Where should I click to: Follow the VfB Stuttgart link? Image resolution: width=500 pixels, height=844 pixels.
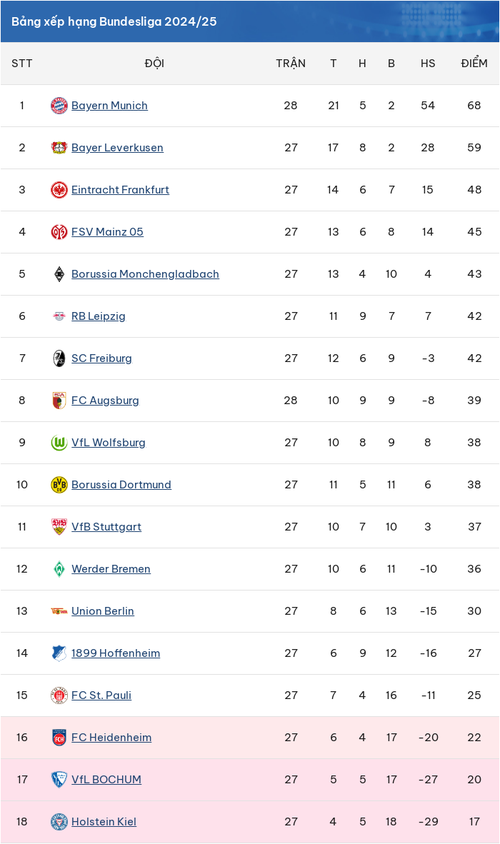(107, 526)
